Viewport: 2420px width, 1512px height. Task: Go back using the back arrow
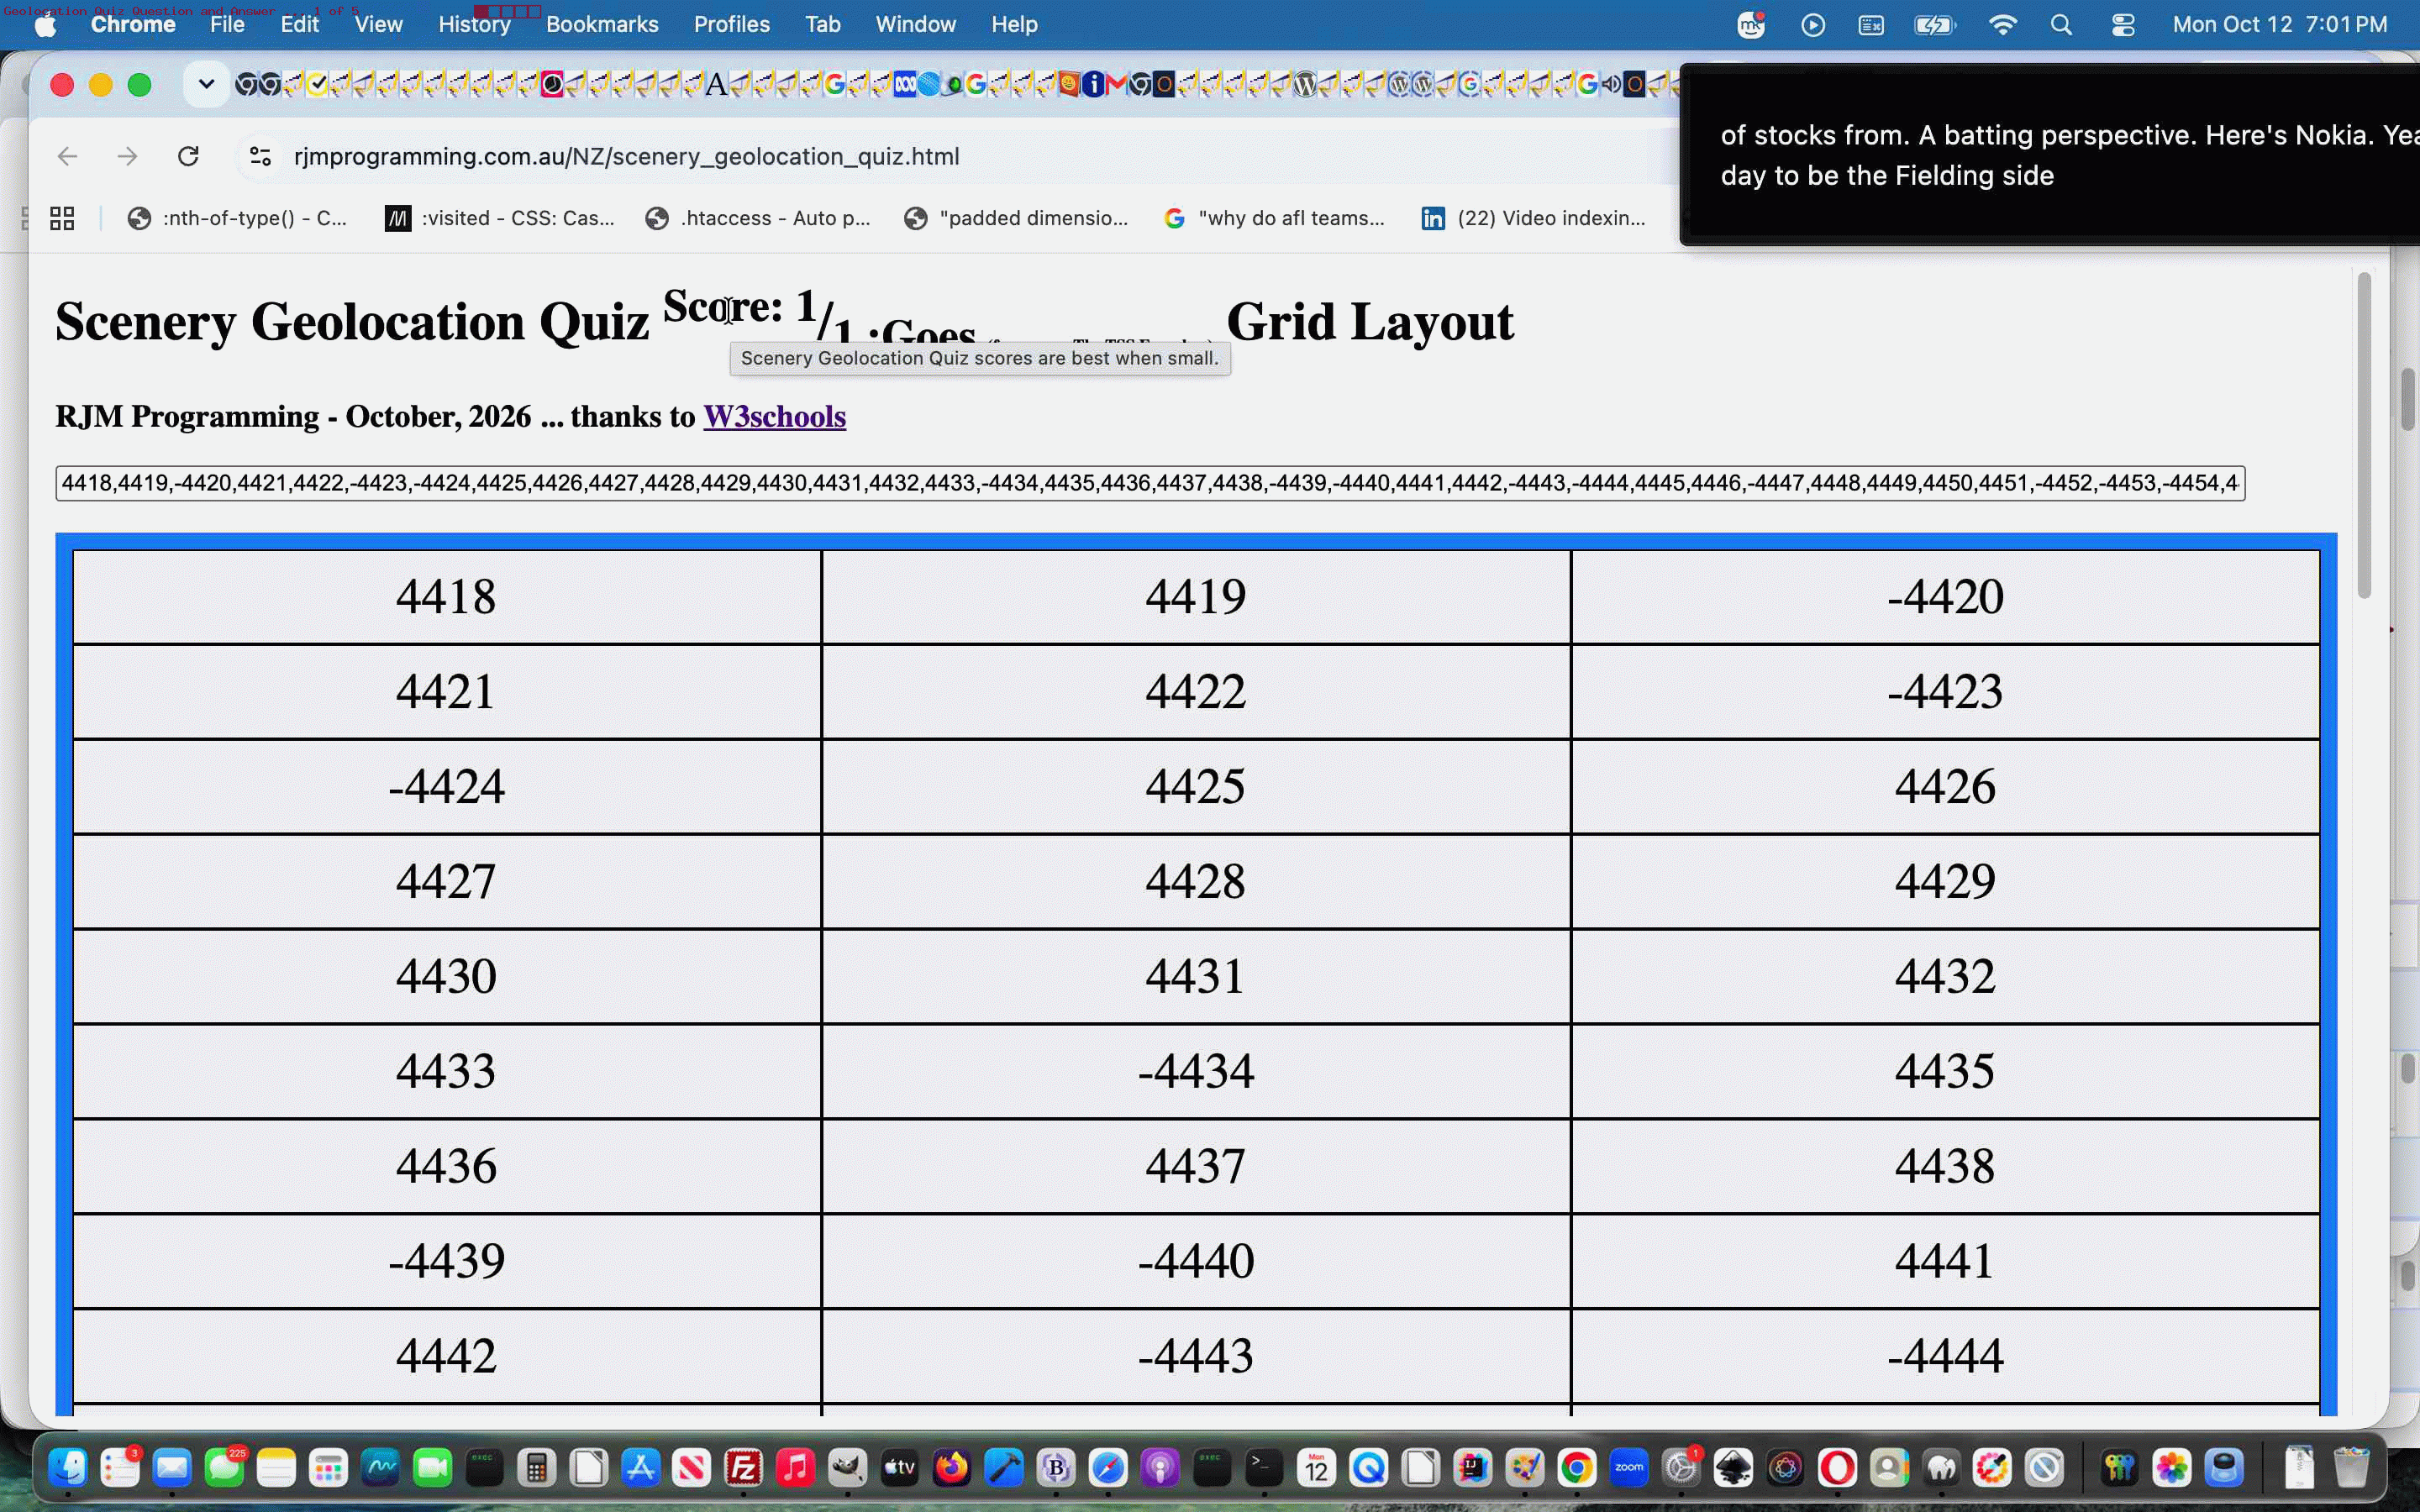click(67, 156)
